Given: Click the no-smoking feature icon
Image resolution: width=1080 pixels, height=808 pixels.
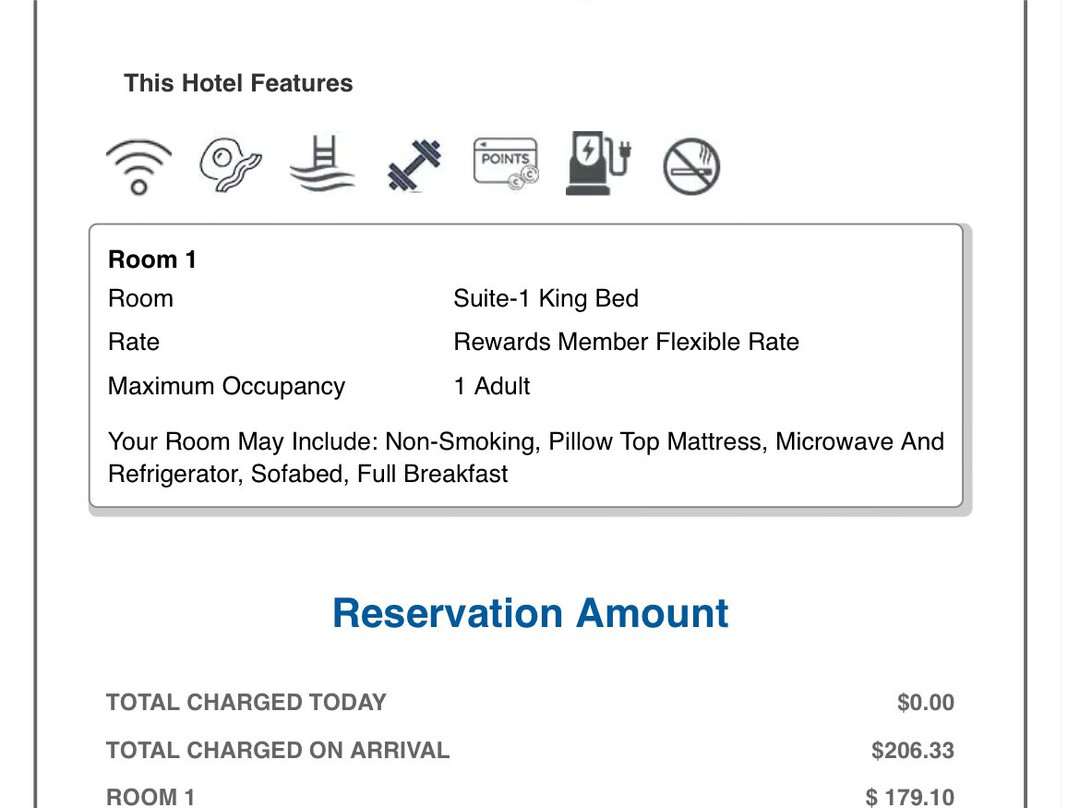Looking at the screenshot, I should pyautogui.click(x=691, y=166).
